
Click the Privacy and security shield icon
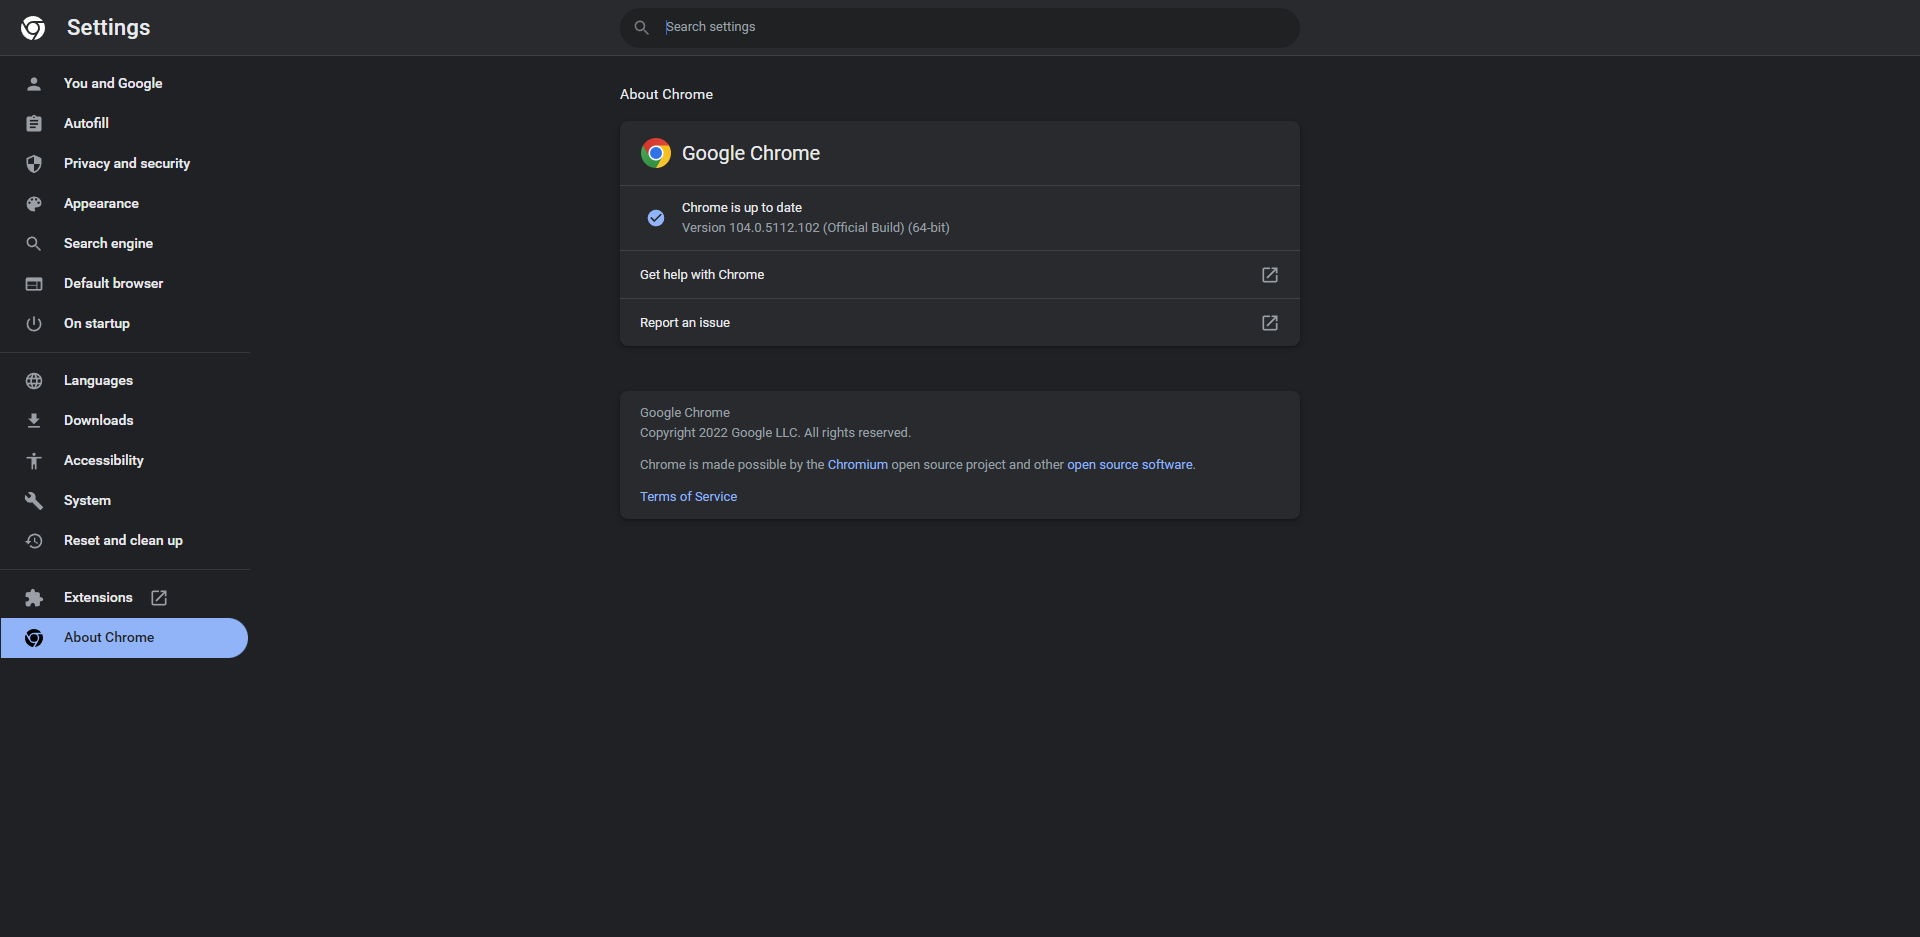34,164
